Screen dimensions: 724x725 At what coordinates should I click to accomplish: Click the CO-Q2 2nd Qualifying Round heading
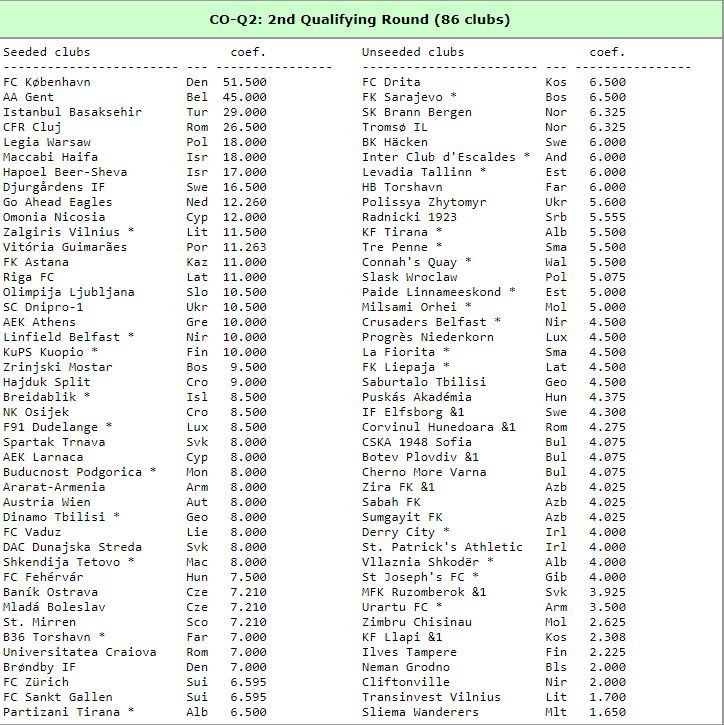tap(360, 19)
